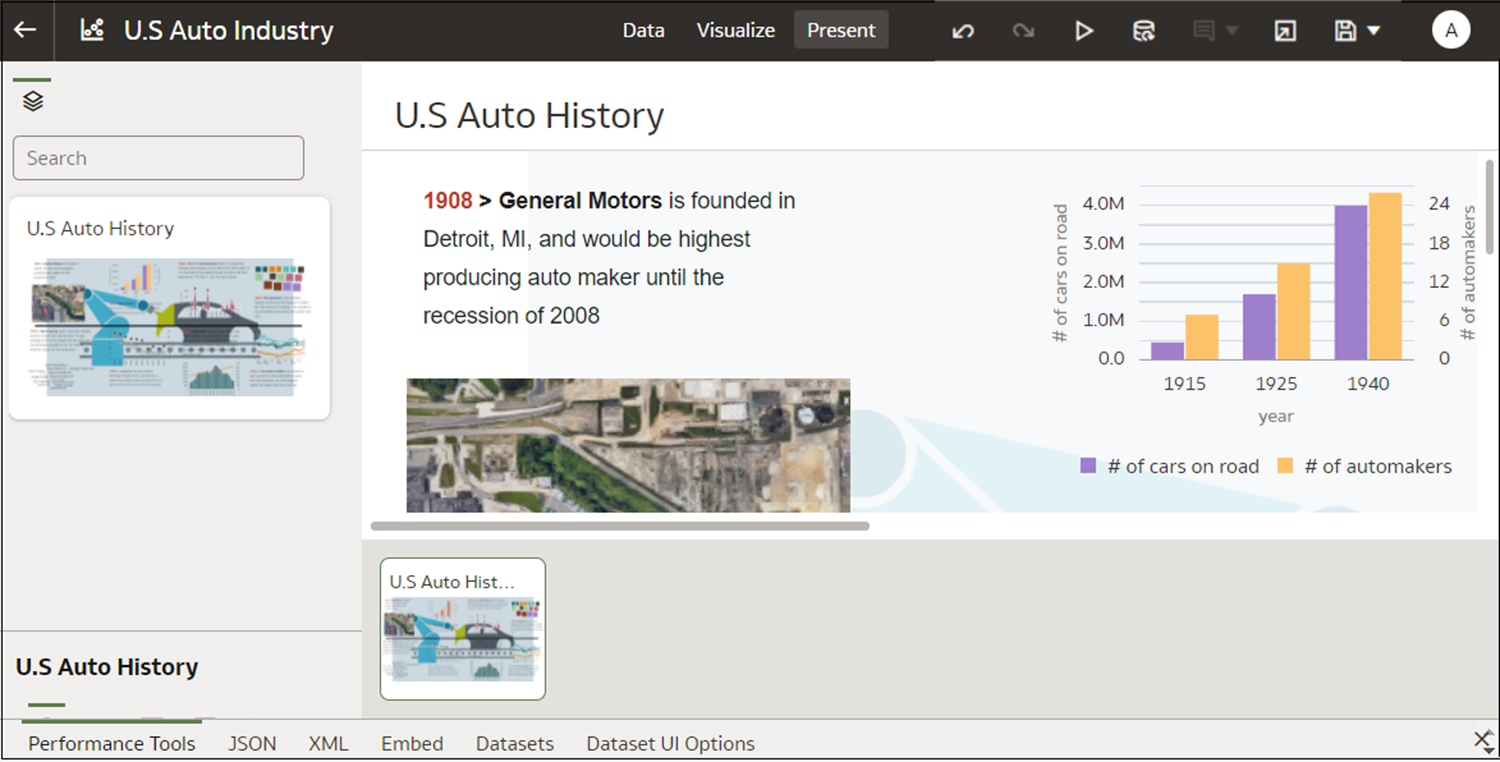
Task: Click the '# of automakers' legend label
Action: (1378, 466)
